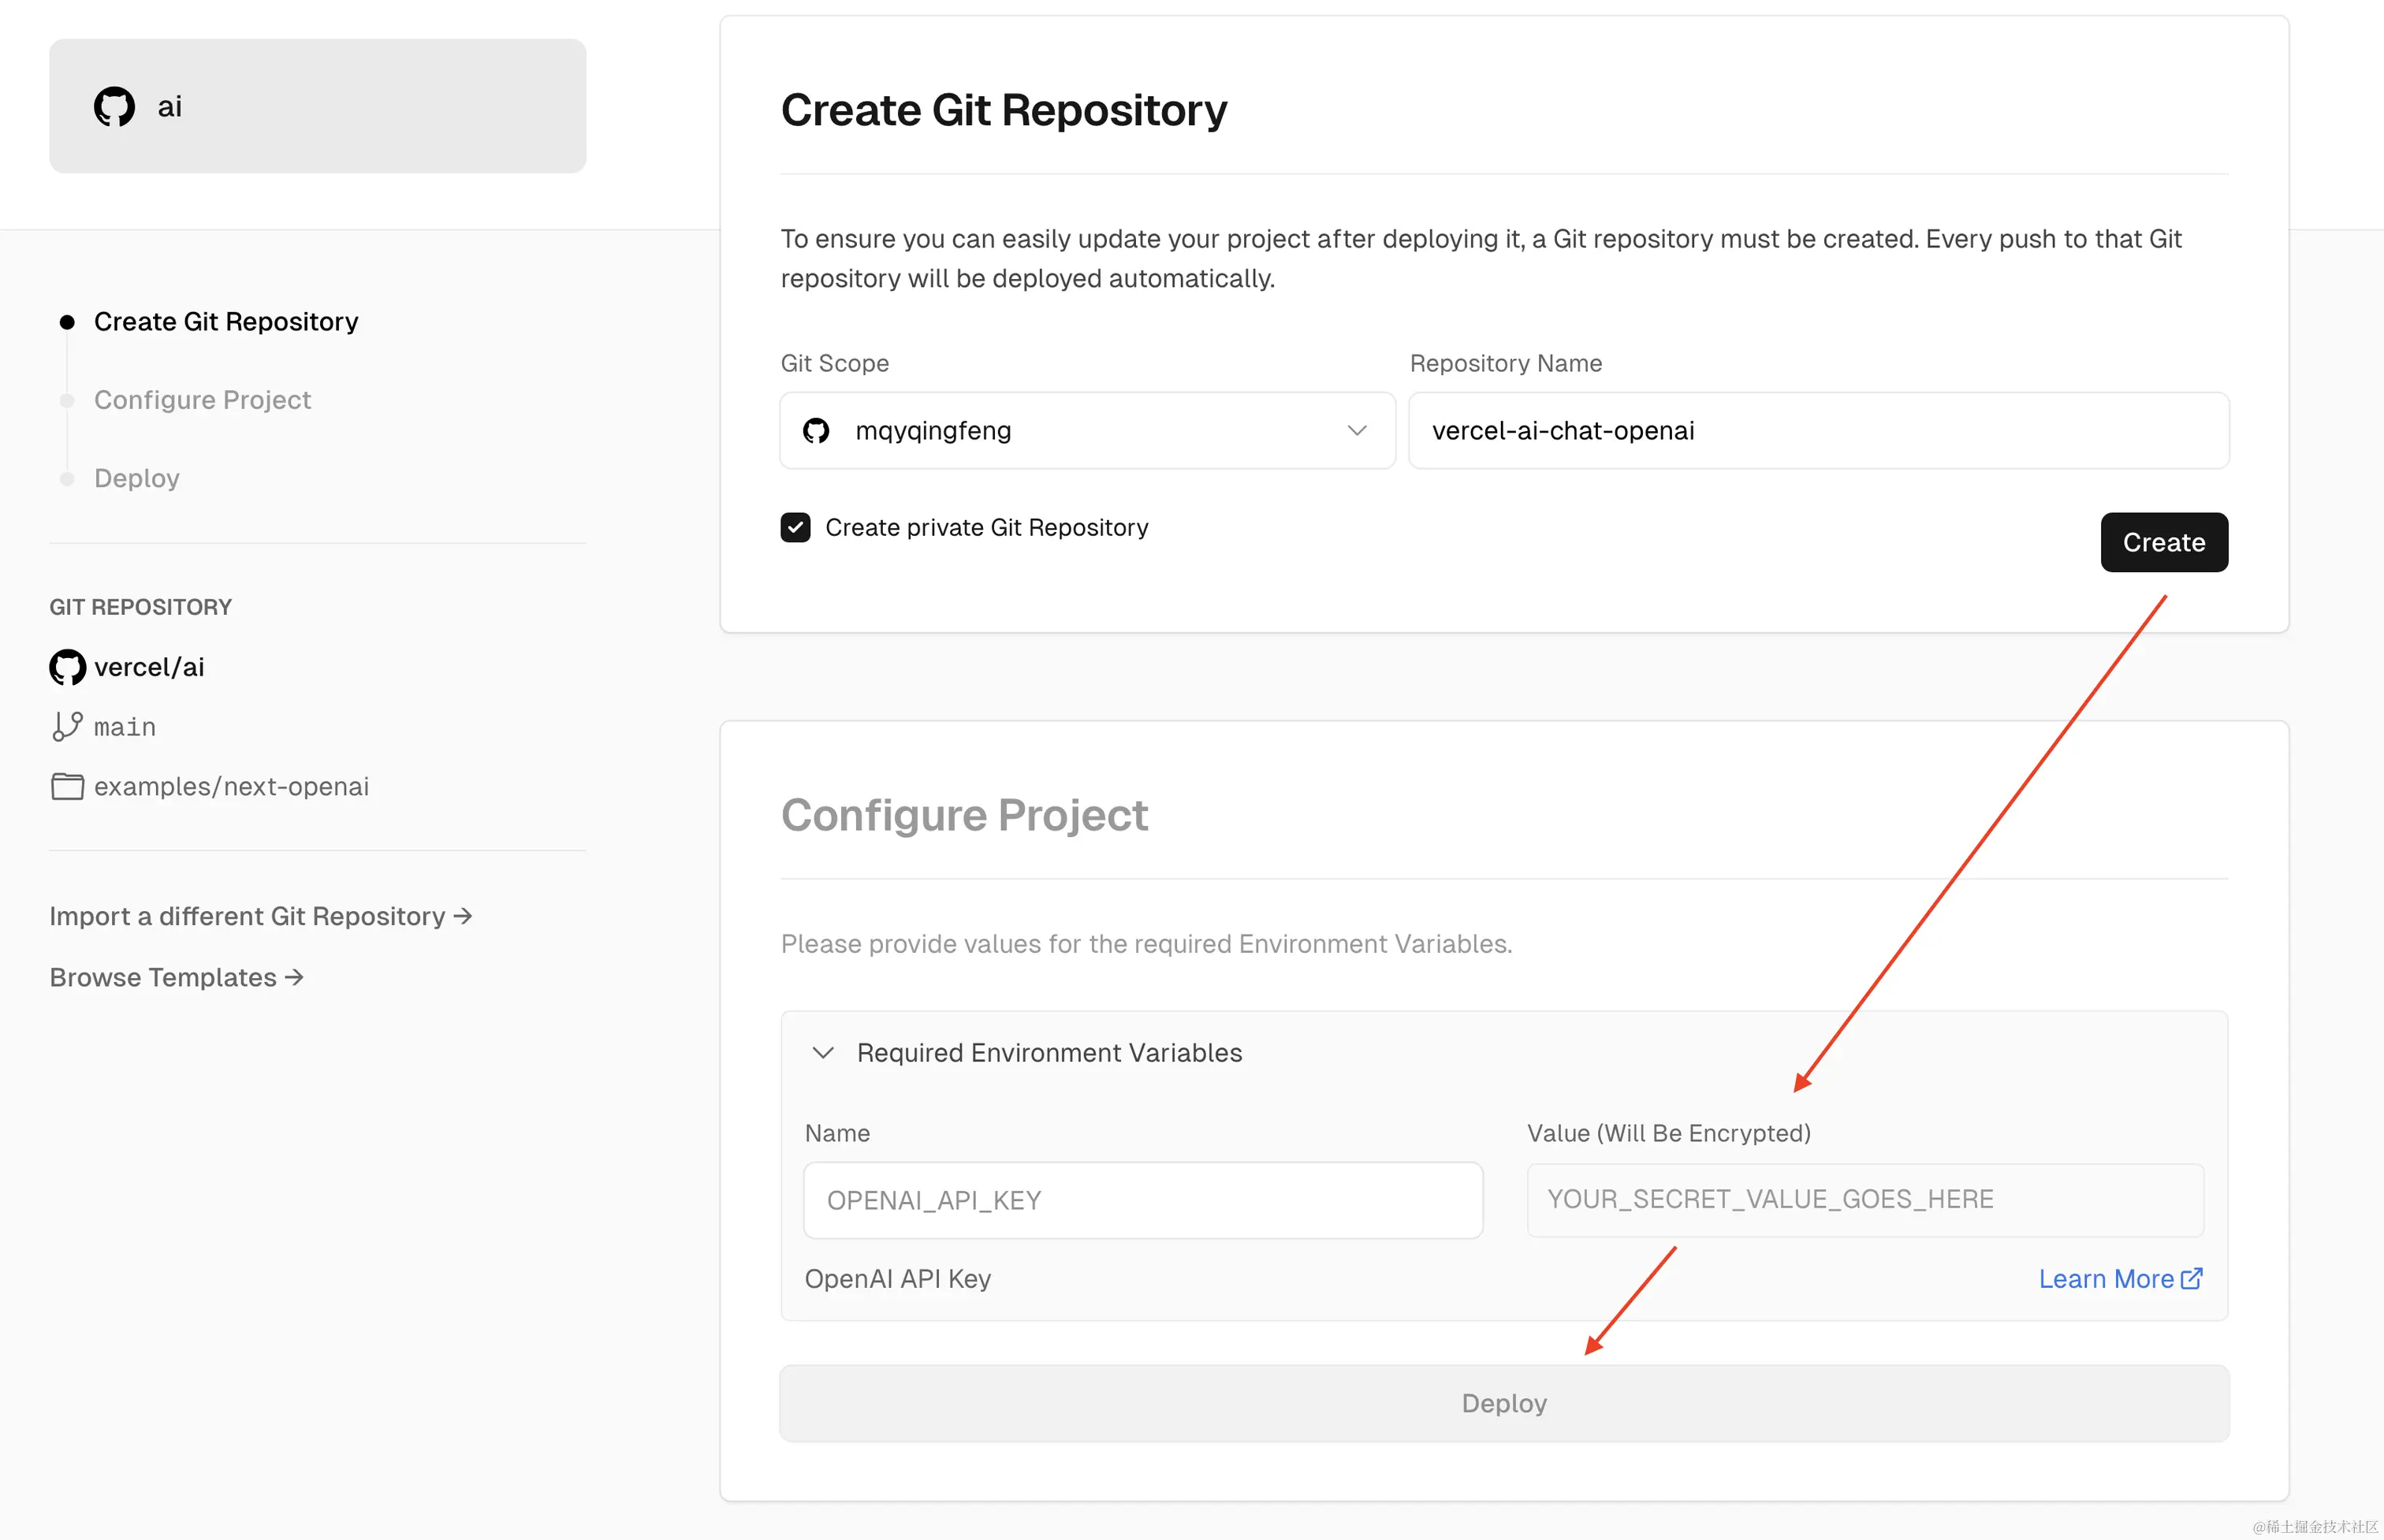Click external link icon after Learn More
Image resolution: width=2384 pixels, height=1540 pixels.
pyautogui.click(x=2191, y=1279)
